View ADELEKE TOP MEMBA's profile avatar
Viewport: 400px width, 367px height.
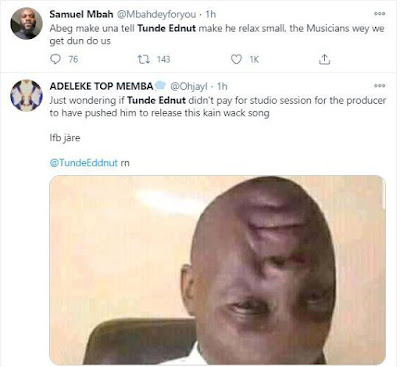pyautogui.click(x=26, y=95)
